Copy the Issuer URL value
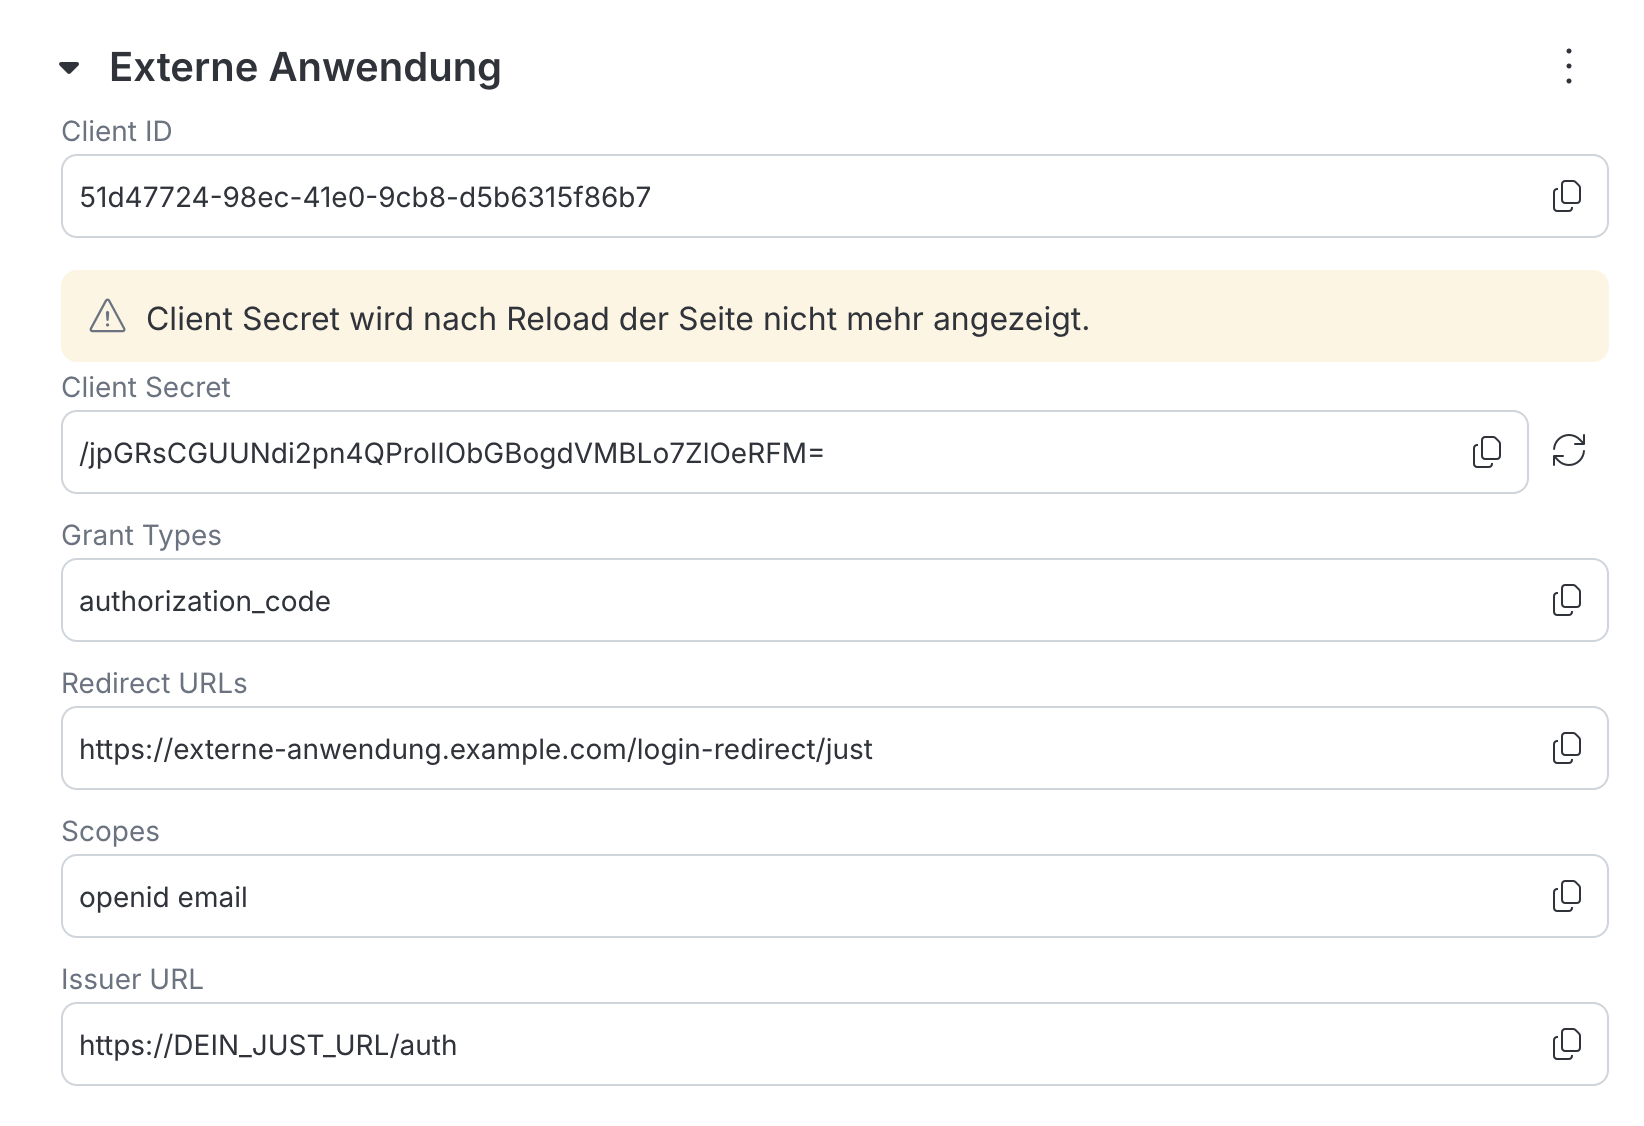 (x=1567, y=1044)
